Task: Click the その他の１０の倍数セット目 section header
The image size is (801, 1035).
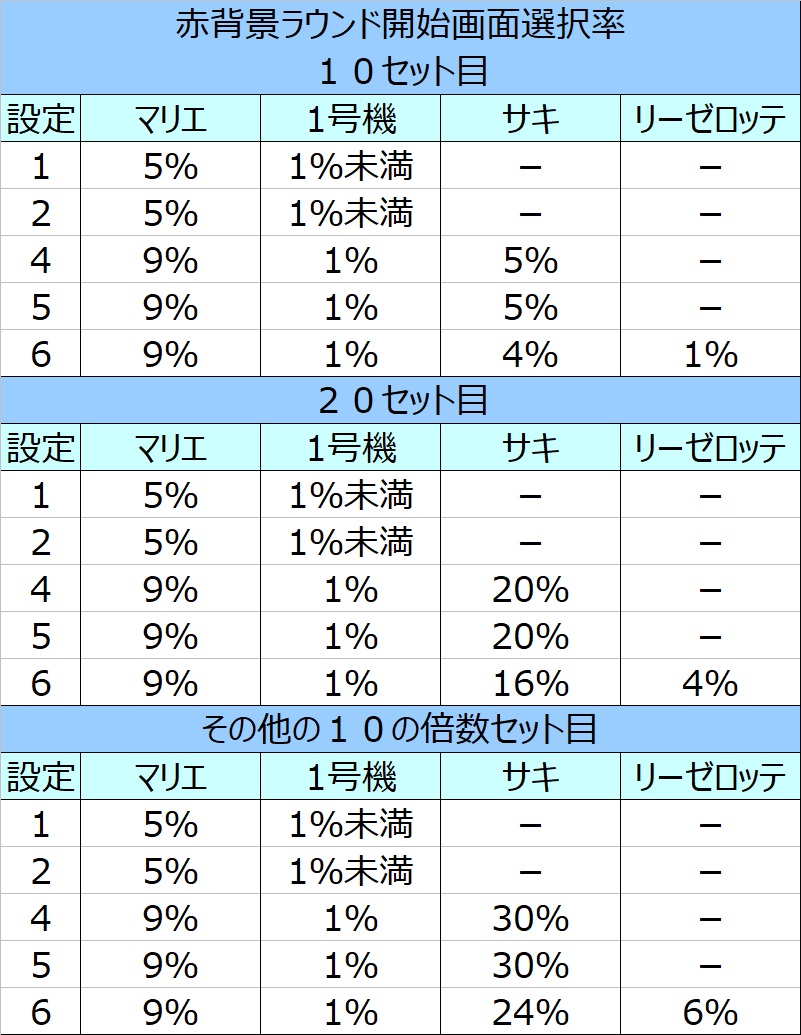Action: point(400,729)
